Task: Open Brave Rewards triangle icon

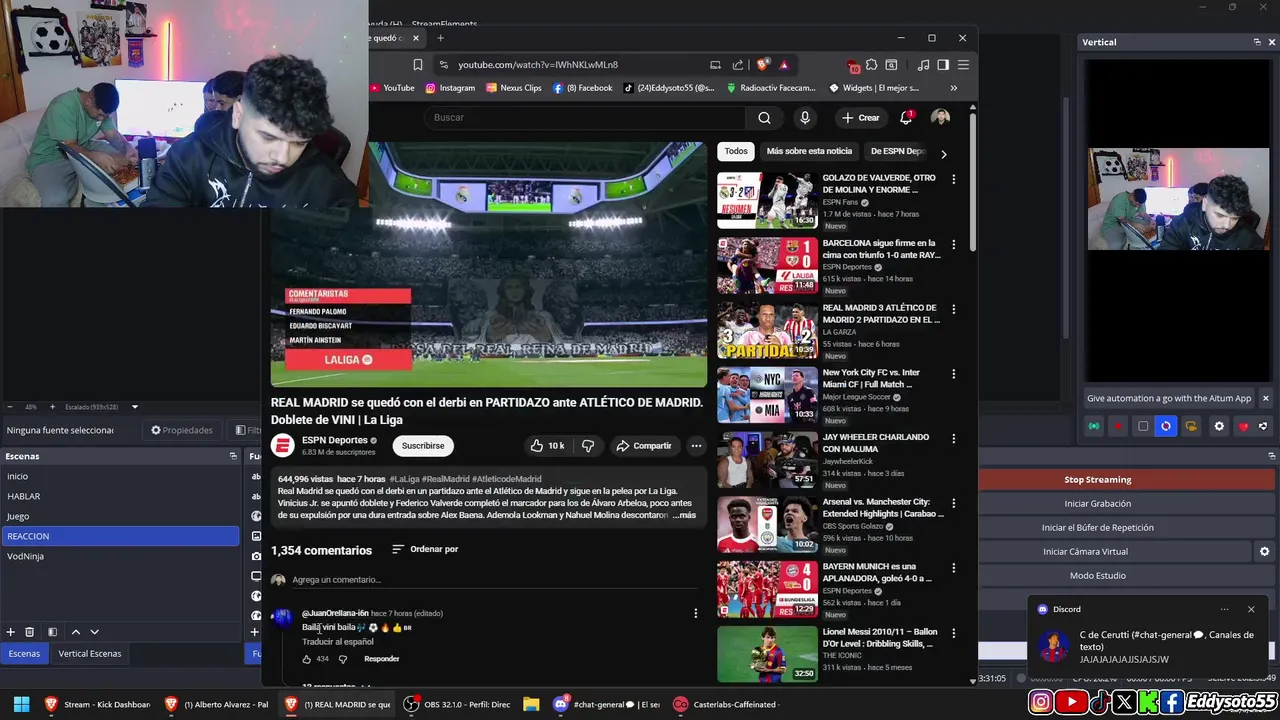Action: pyautogui.click(x=784, y=65)
